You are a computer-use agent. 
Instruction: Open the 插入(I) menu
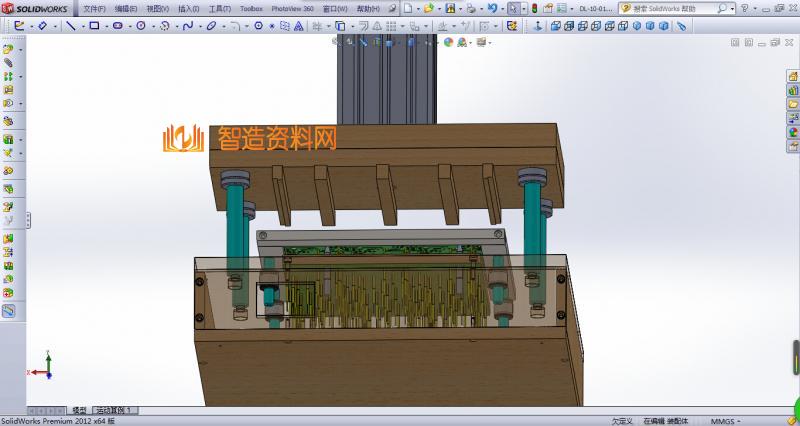[188, 8]
